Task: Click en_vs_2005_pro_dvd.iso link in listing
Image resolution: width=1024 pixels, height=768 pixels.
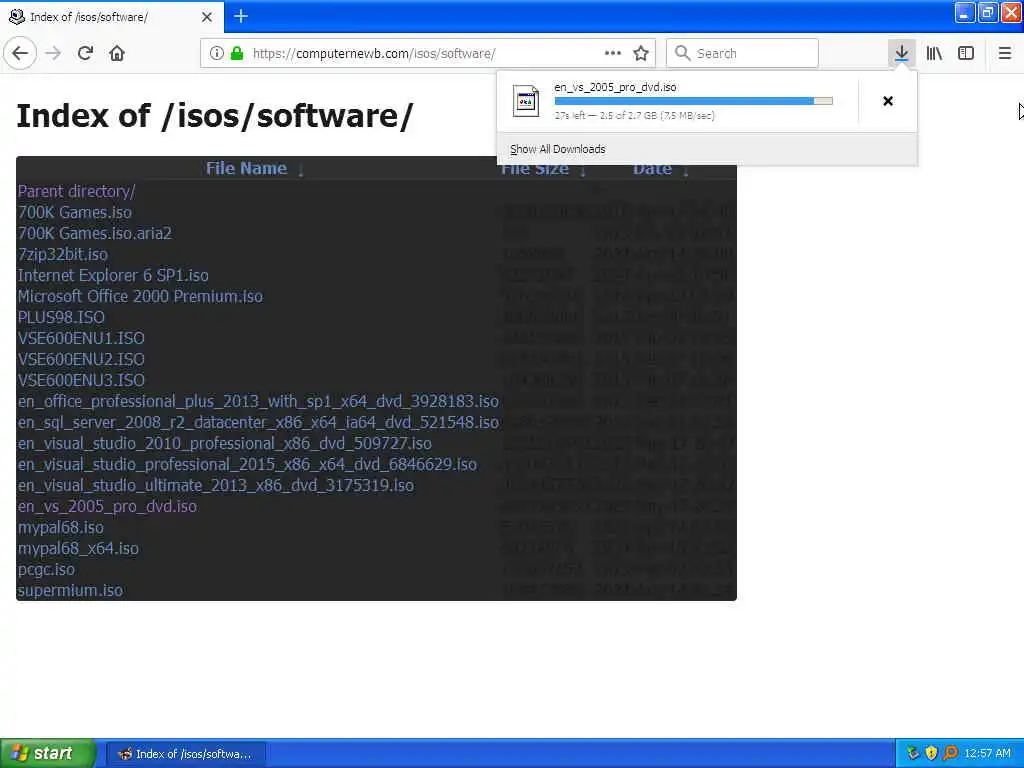Action: coord(107,506)
